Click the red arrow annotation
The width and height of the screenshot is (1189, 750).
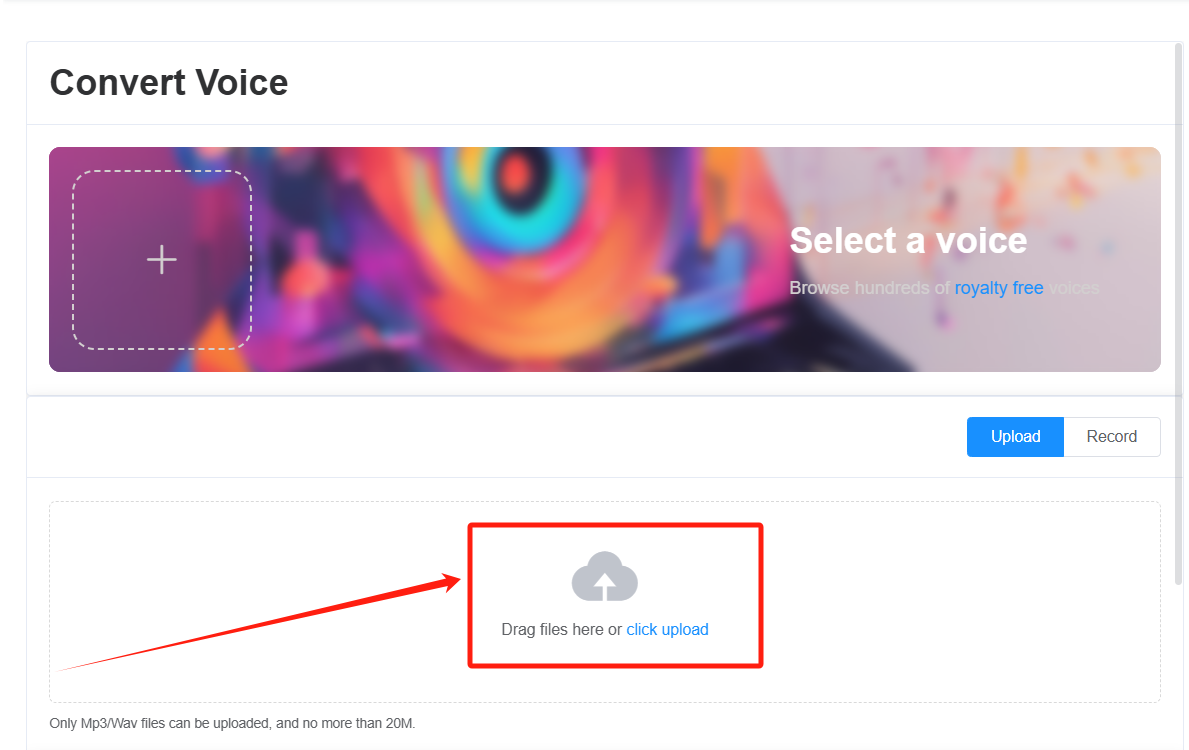pos(259,623)
